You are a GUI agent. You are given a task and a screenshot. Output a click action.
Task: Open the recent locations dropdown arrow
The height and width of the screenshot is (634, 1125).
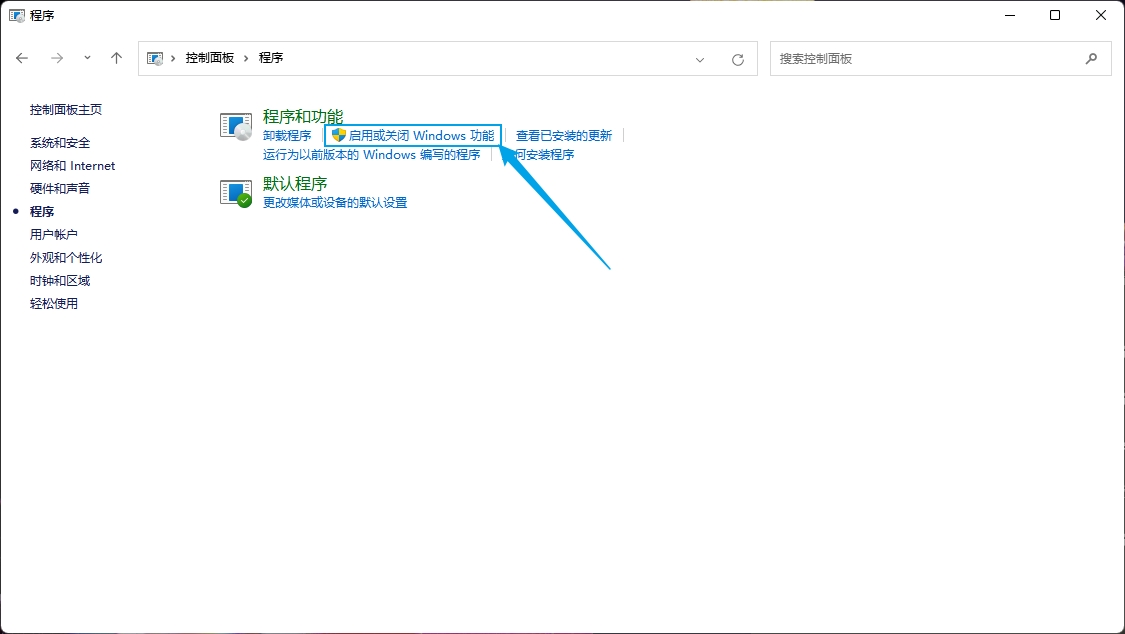(x=87, y=58)
